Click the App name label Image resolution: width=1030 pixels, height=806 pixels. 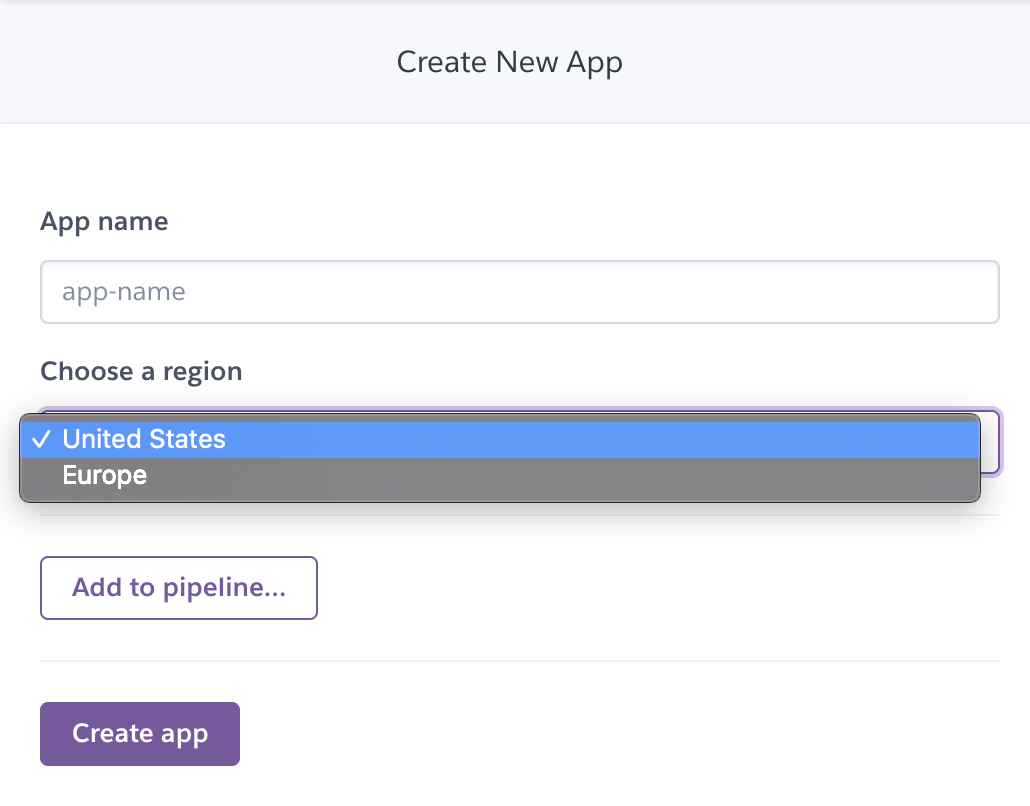pos(104,221)
